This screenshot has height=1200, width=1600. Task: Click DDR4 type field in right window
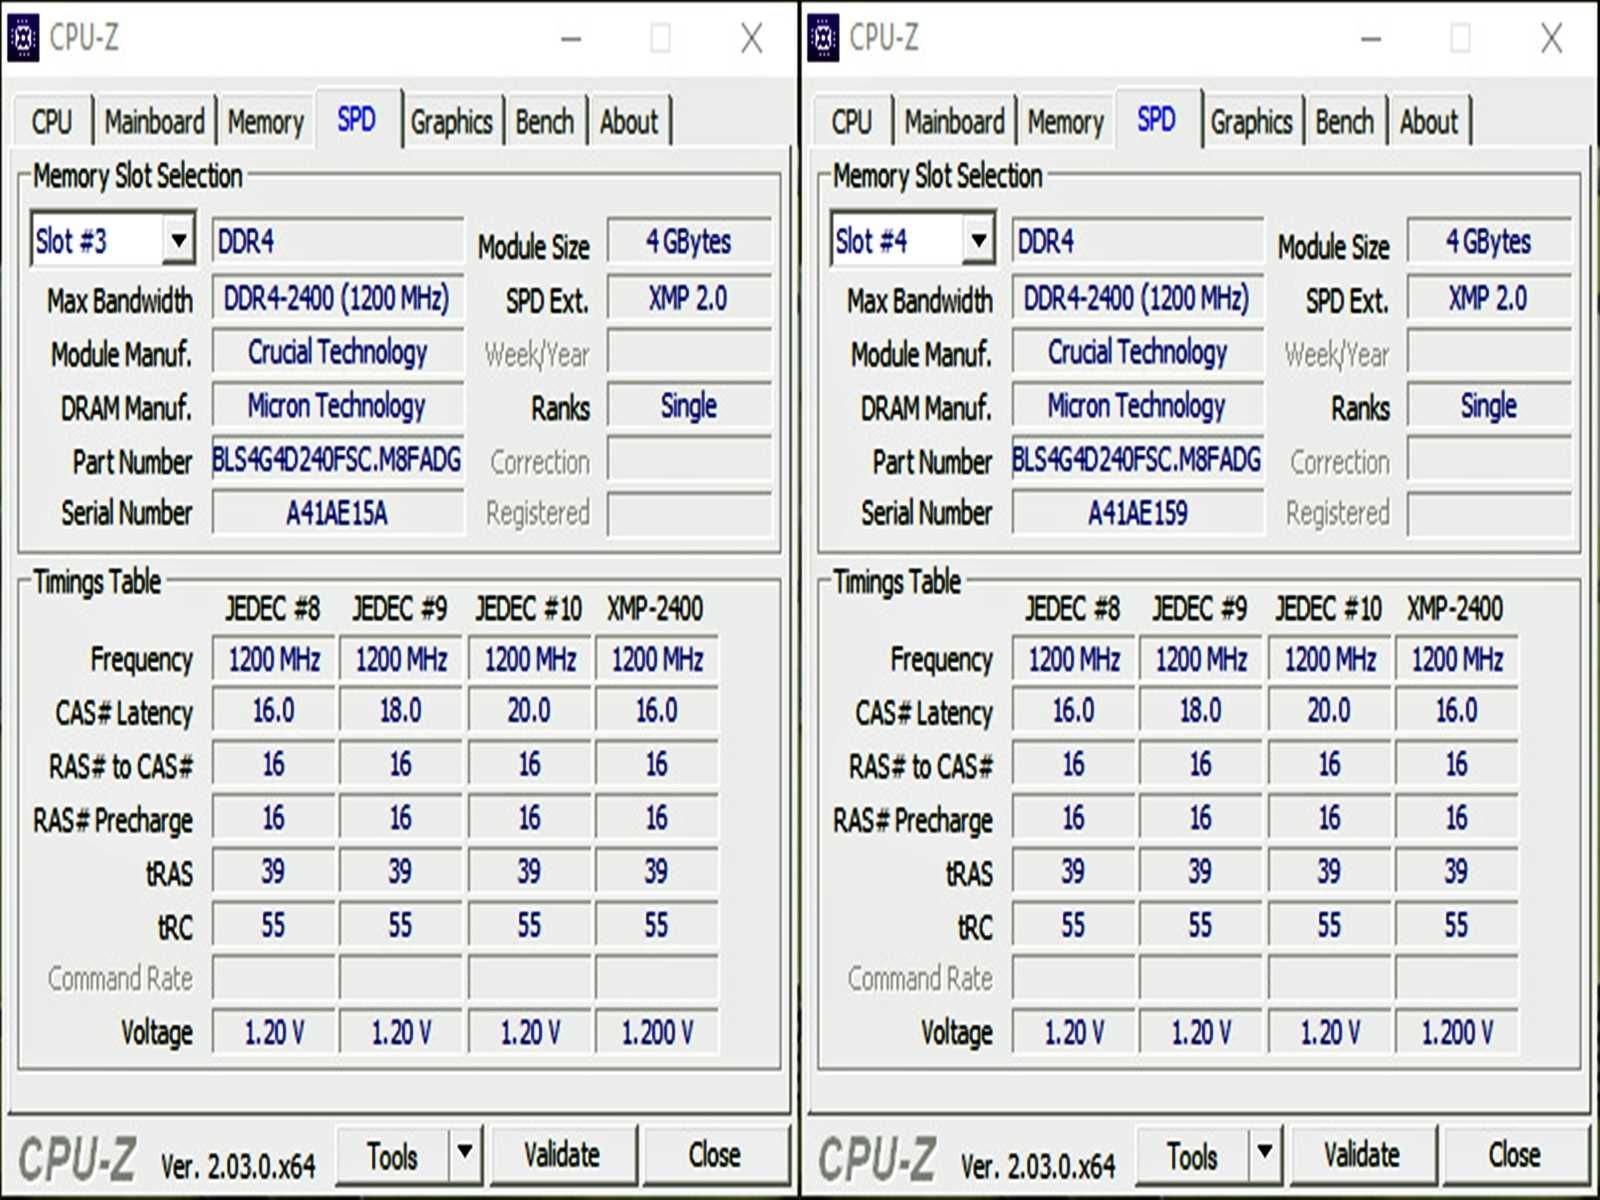tap(1138, 241)
